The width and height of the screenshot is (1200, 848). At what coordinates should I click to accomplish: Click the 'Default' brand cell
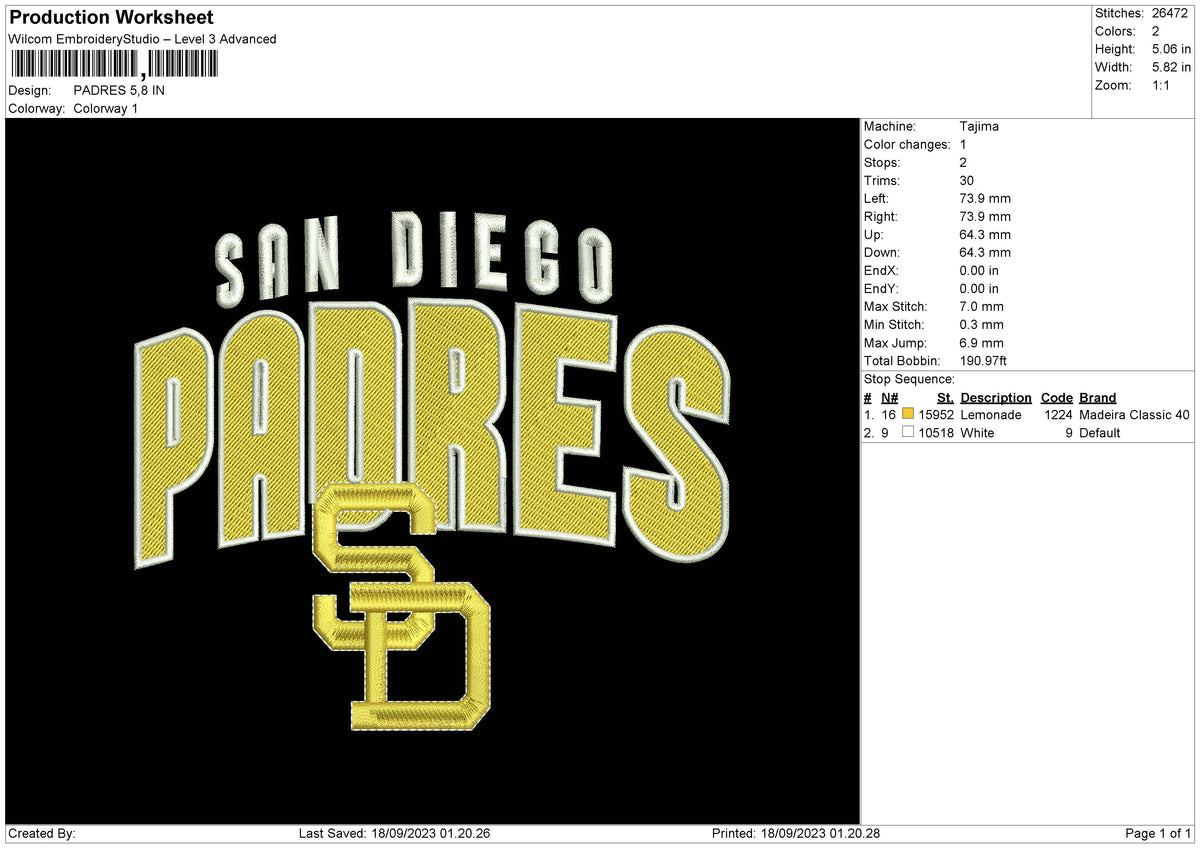(1100, 433)
